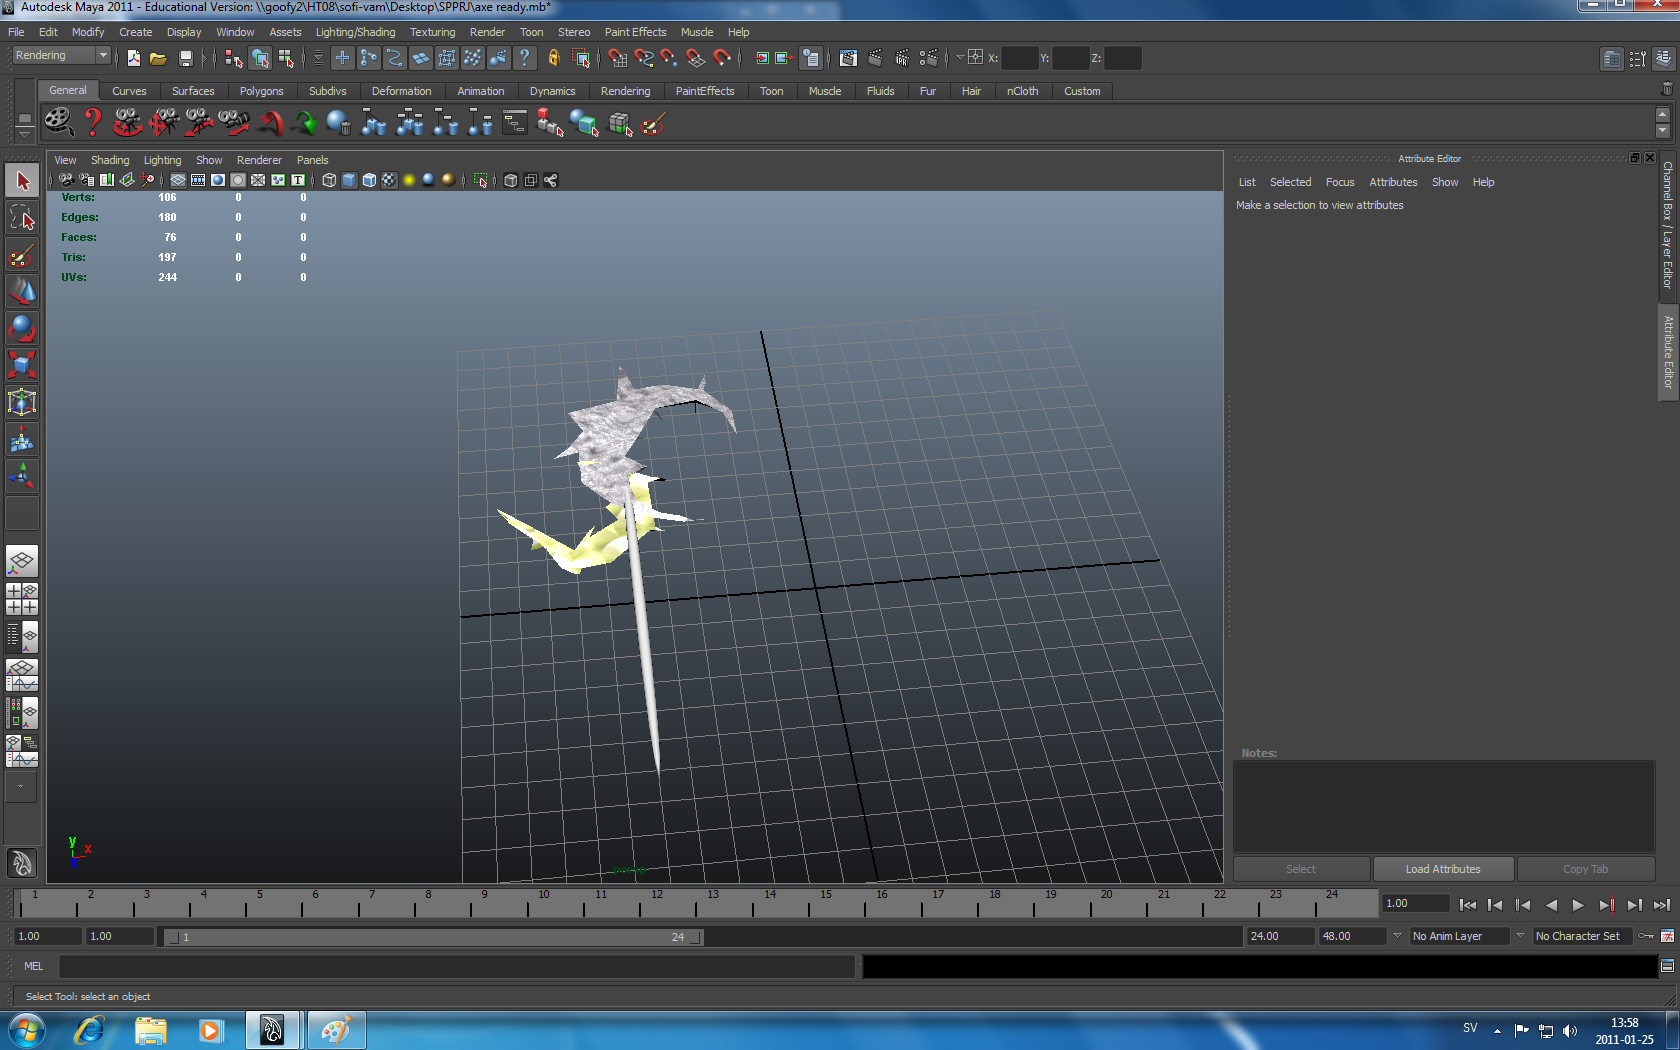The height and width of the screenshot is (1050, 1680).
Task: Expand the shelf options arrow menu
Action: click(24, 135)
